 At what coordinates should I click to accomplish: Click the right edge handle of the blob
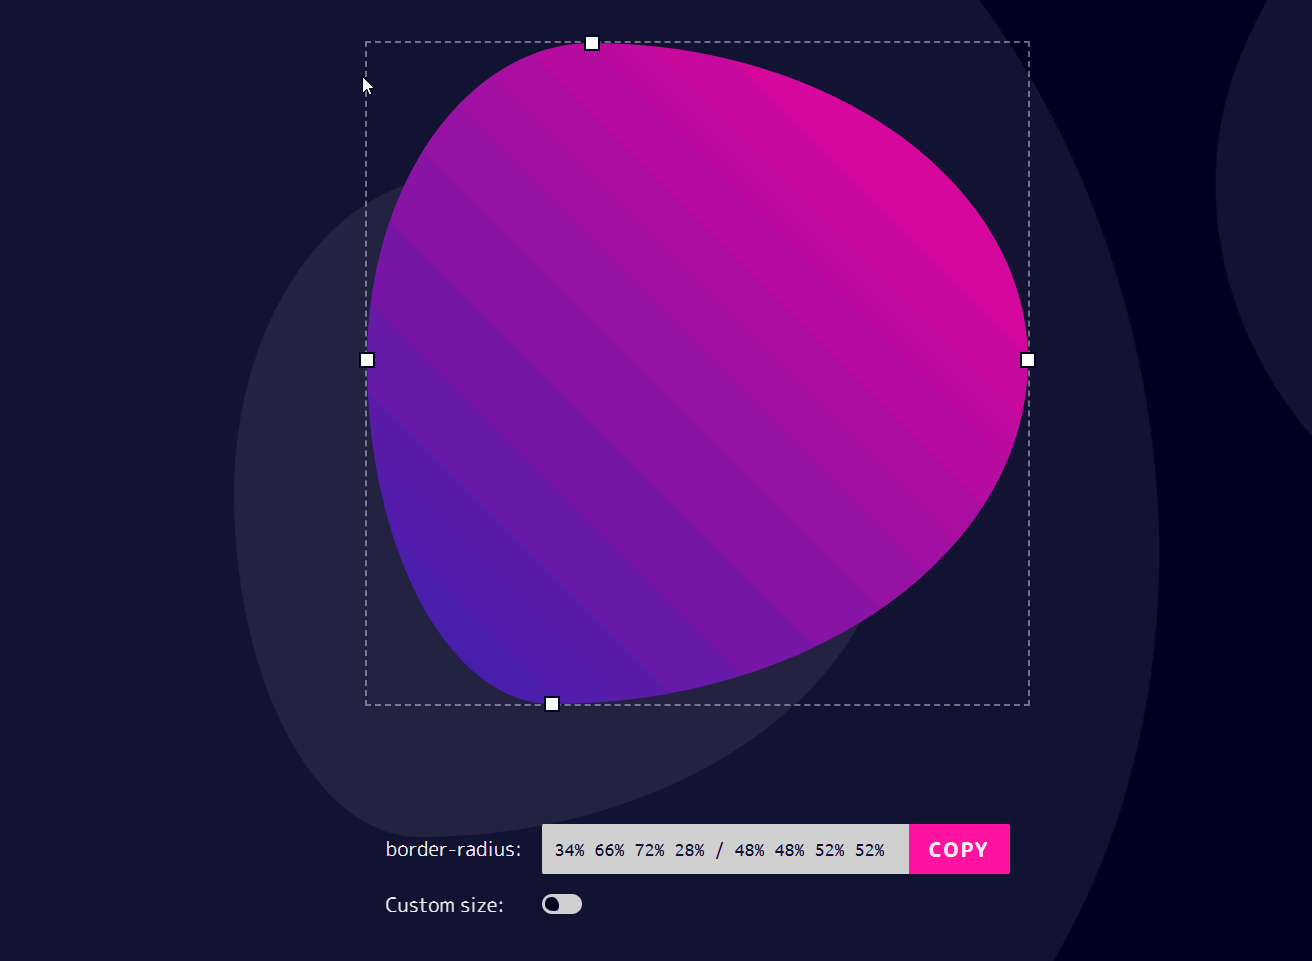pyautogui.click(x=1027, y=360)
